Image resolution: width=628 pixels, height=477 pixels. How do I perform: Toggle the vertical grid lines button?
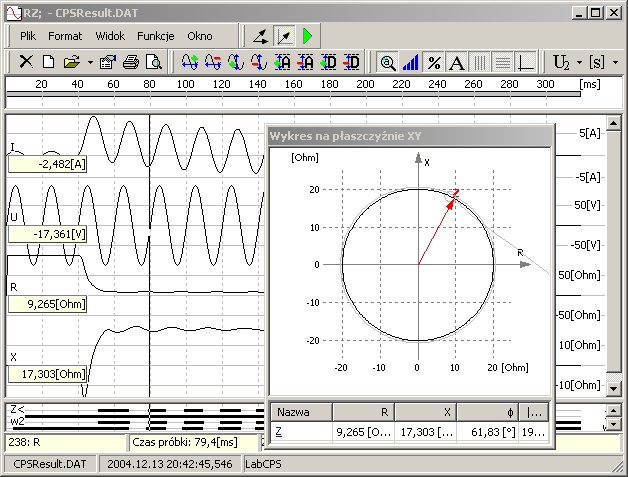480,62
